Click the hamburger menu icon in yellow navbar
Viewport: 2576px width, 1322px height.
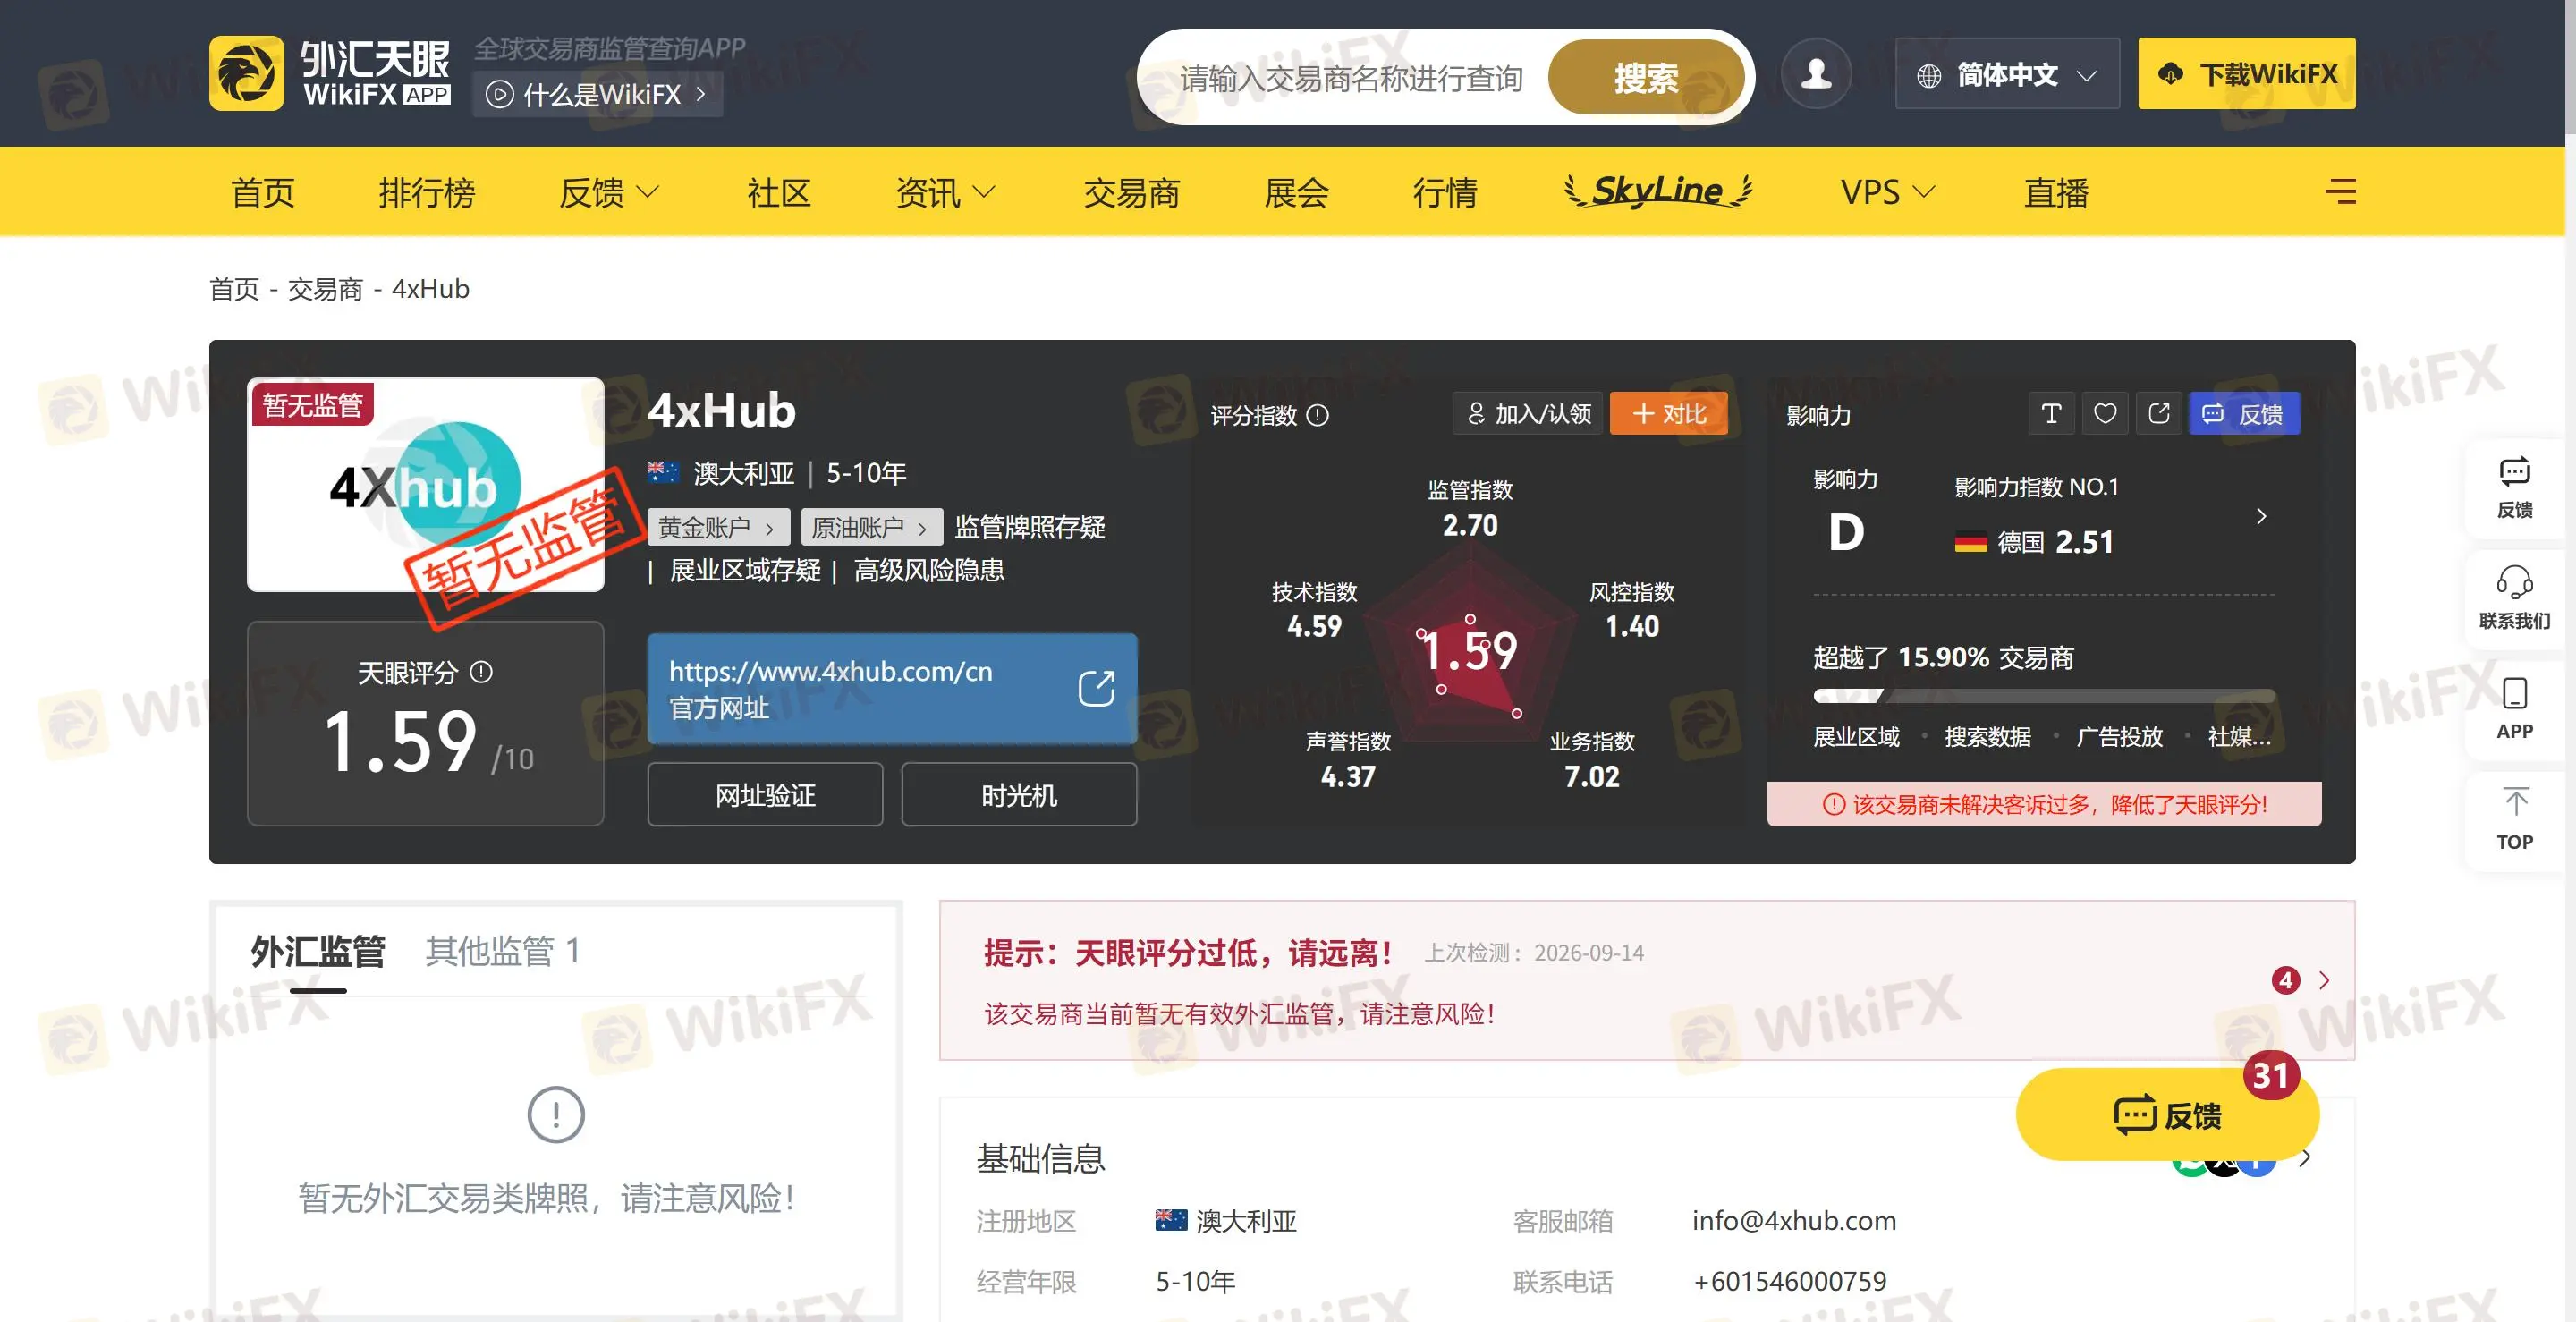click(x=2340, y=191)
